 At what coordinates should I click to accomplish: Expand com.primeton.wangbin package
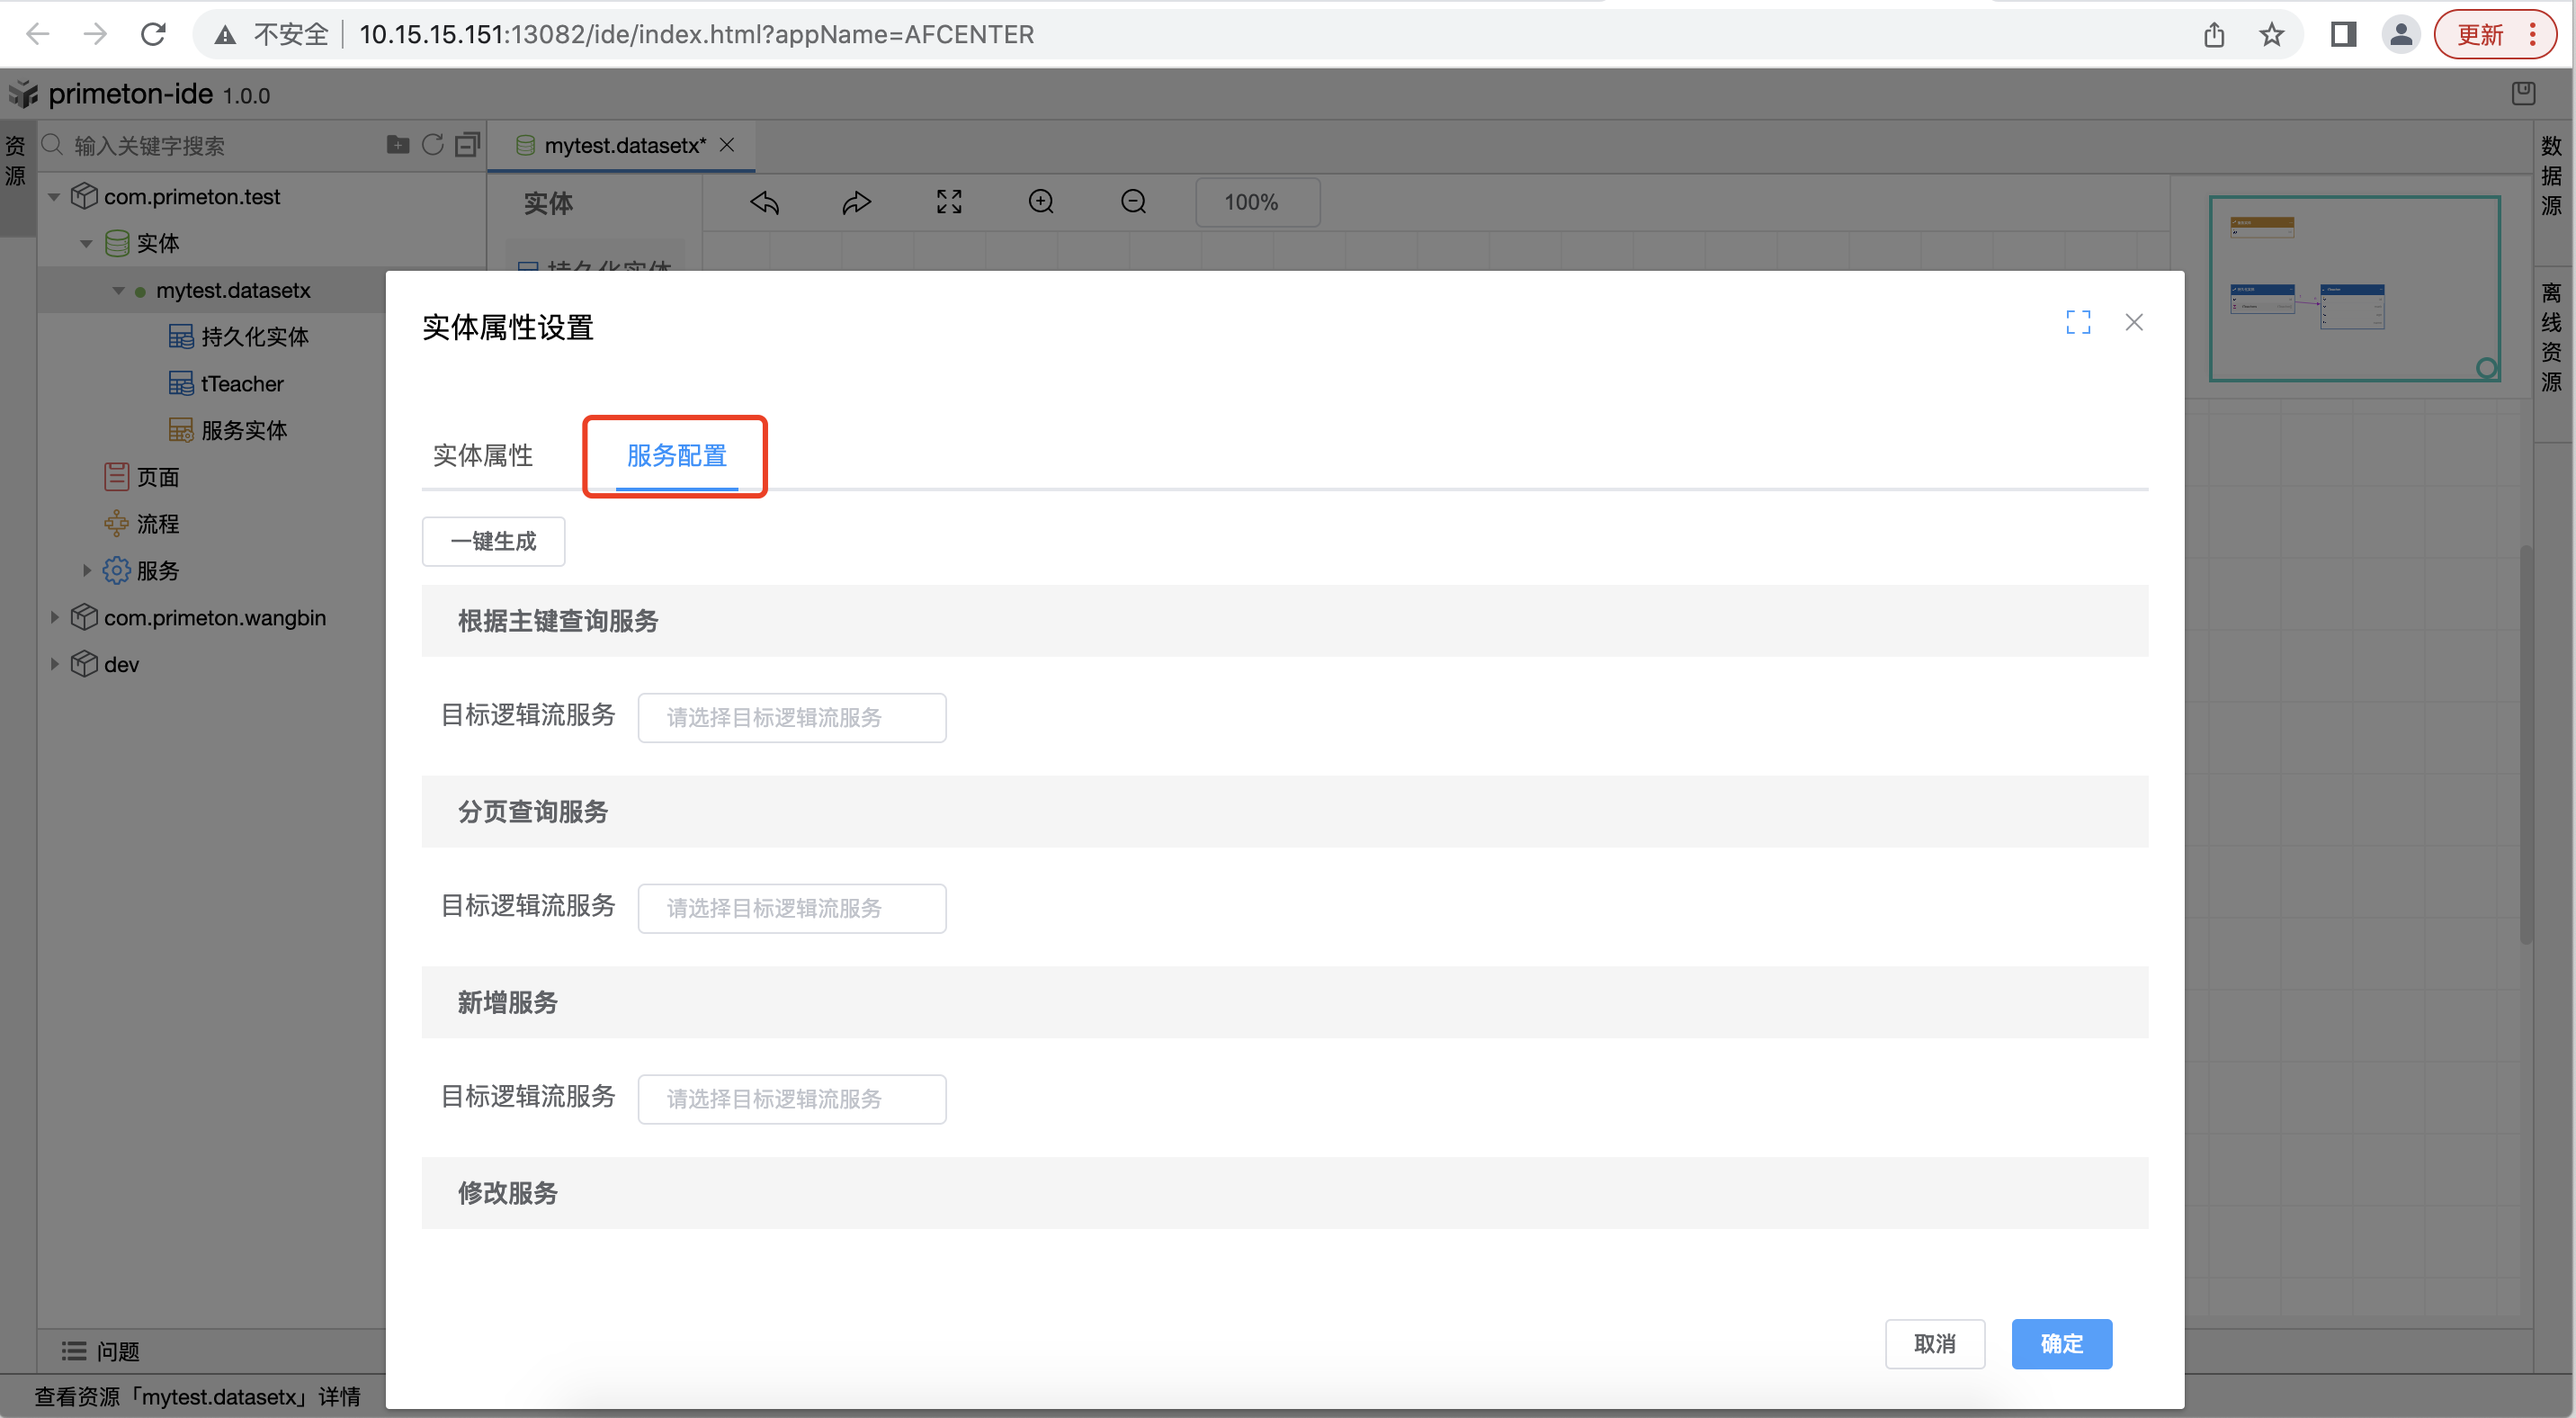coord(54,618)
